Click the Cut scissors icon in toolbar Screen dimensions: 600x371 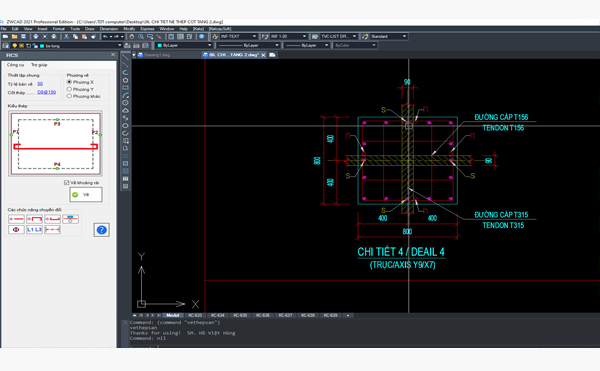click(66, 37)
